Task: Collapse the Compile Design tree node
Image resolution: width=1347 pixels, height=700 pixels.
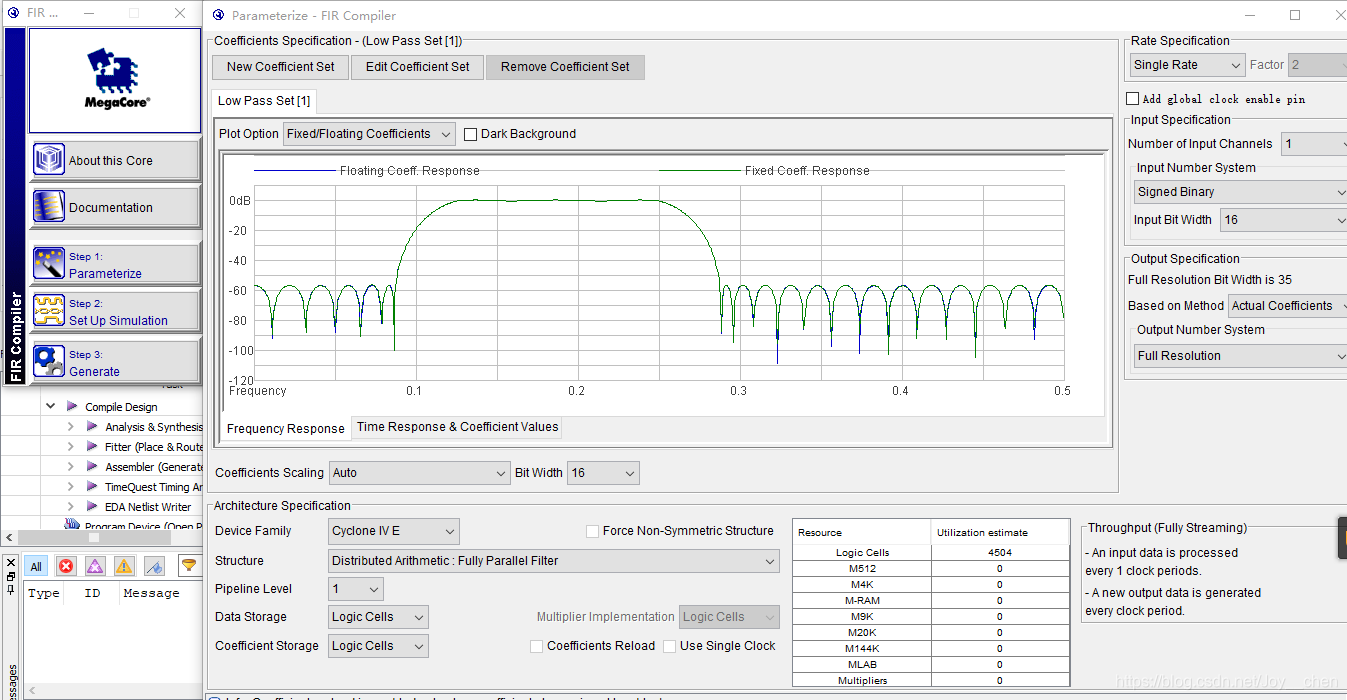Action: pyautogui.click(x=51, y=406)
